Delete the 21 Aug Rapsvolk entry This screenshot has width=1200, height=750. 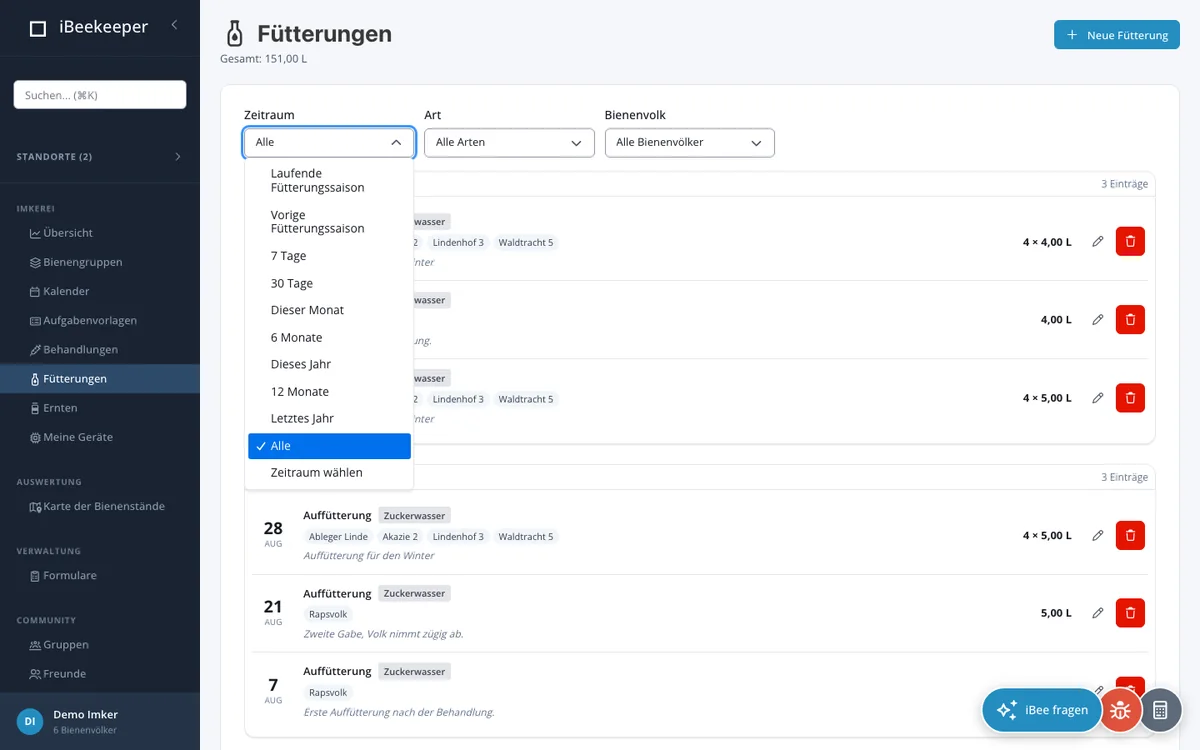[x=1130, y=612]
